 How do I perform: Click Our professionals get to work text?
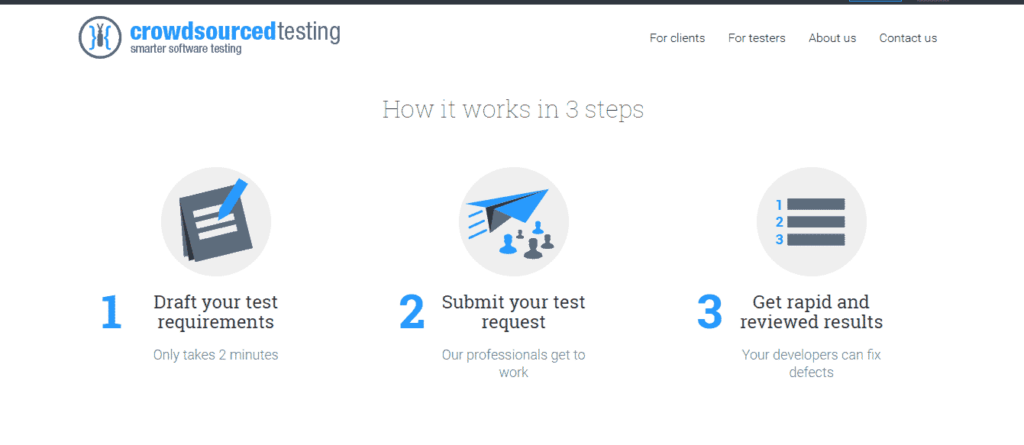point(513,364)
